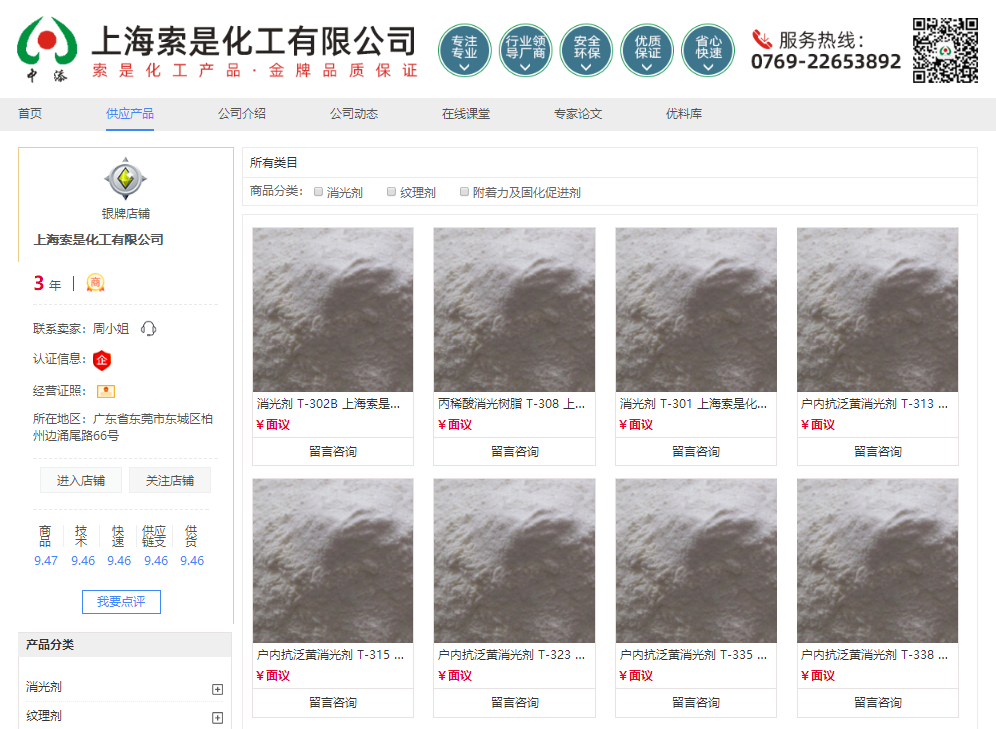
Task: Click the sidebar company name 上海索是化工有限公司
Action: pos(98,240)
